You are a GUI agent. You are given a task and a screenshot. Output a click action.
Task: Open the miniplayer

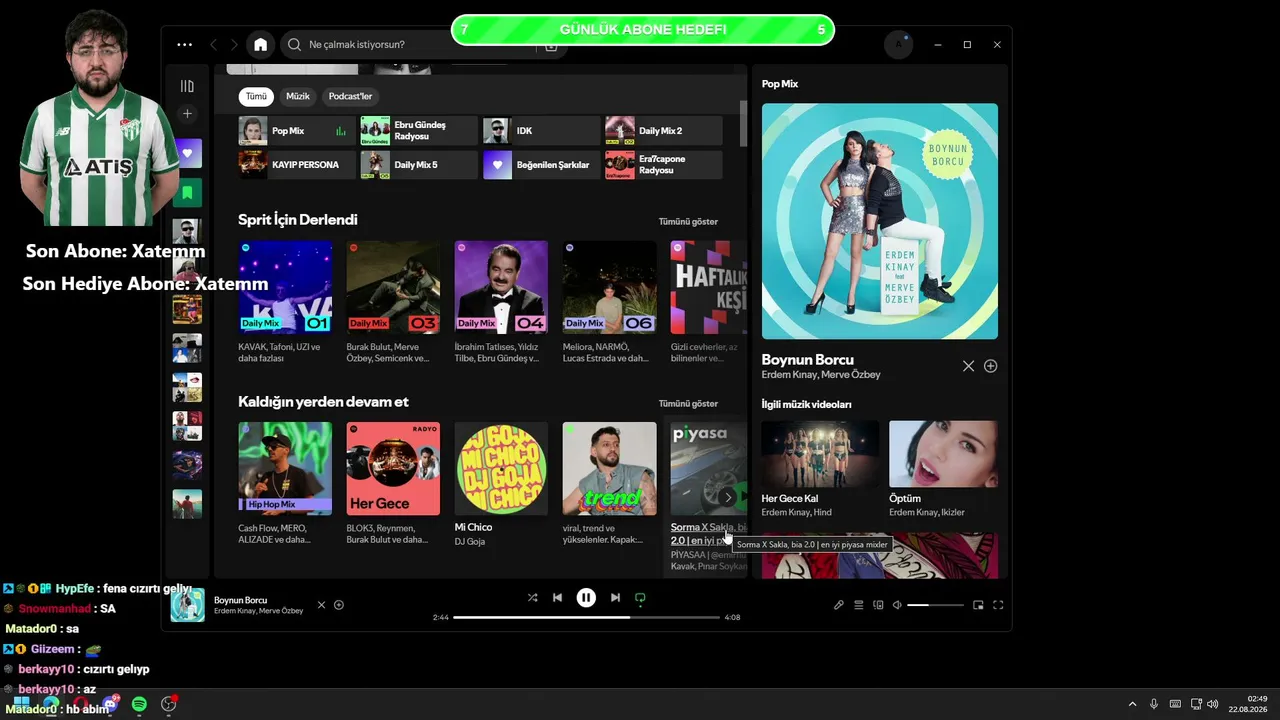[x=978, y=605]
